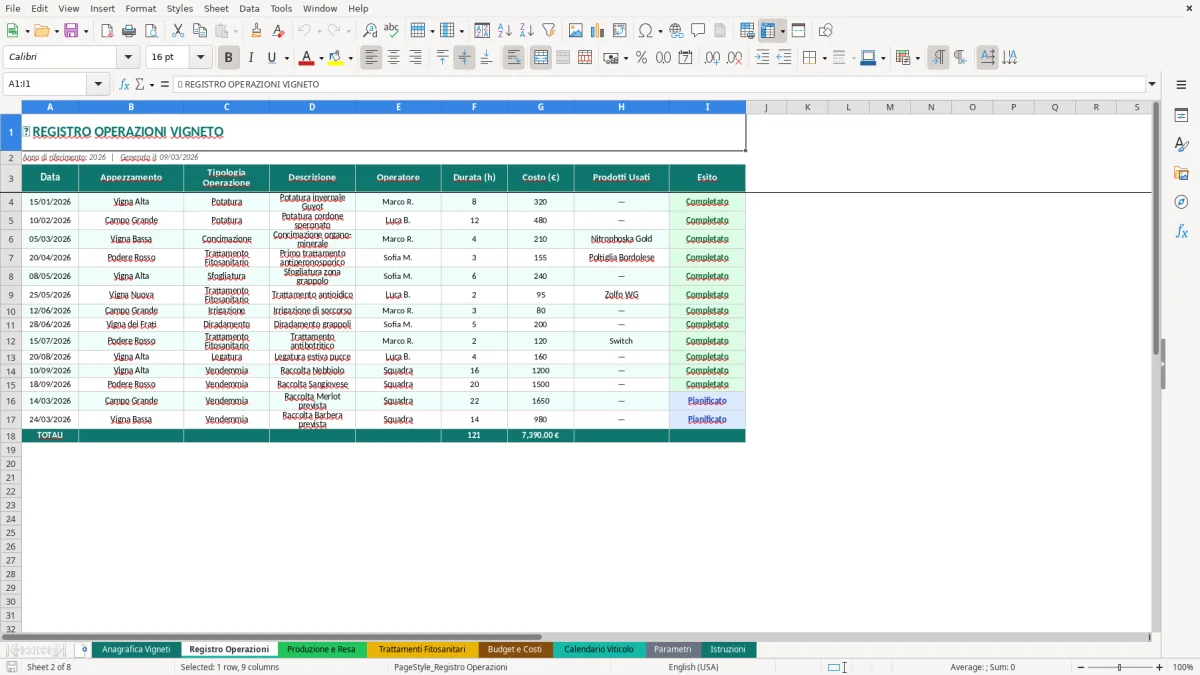This screenshot has width=1200, height=675.
Task: Export directly as PDF
Action: (107, 31)
